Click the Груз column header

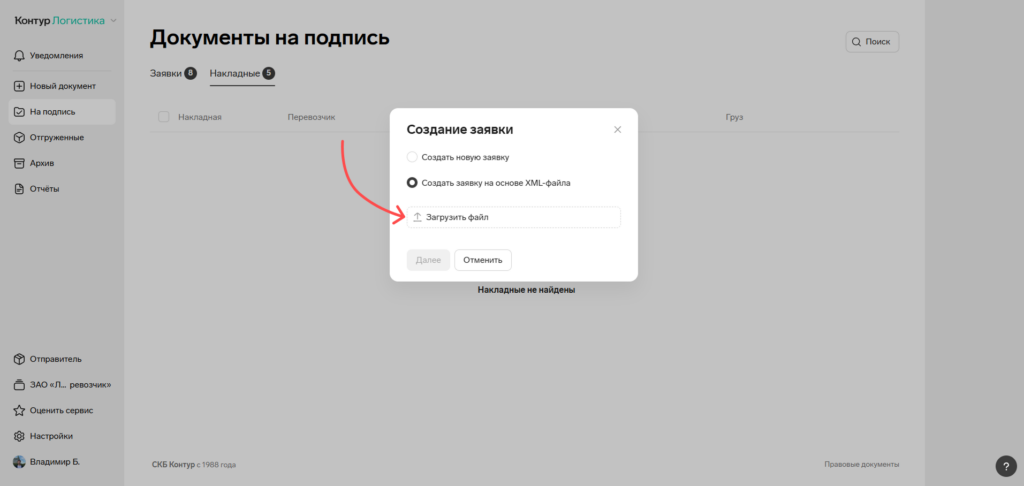734,117
